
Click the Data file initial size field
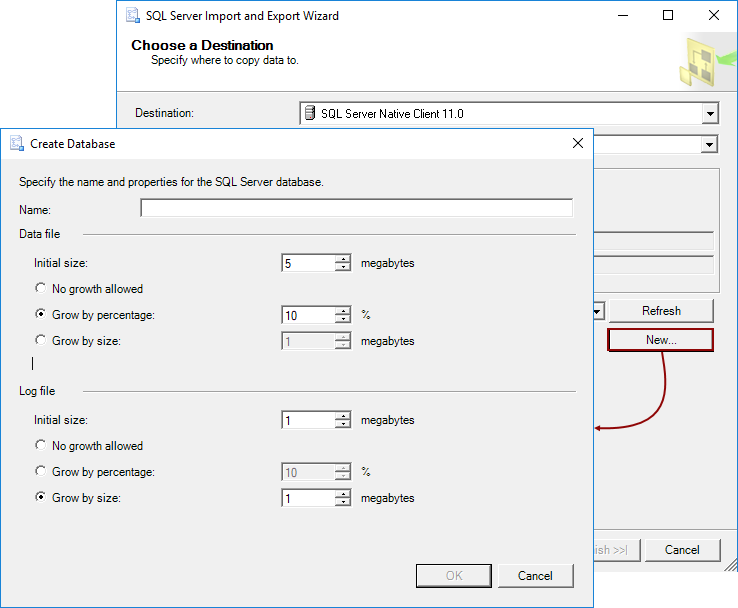(308, 263)
